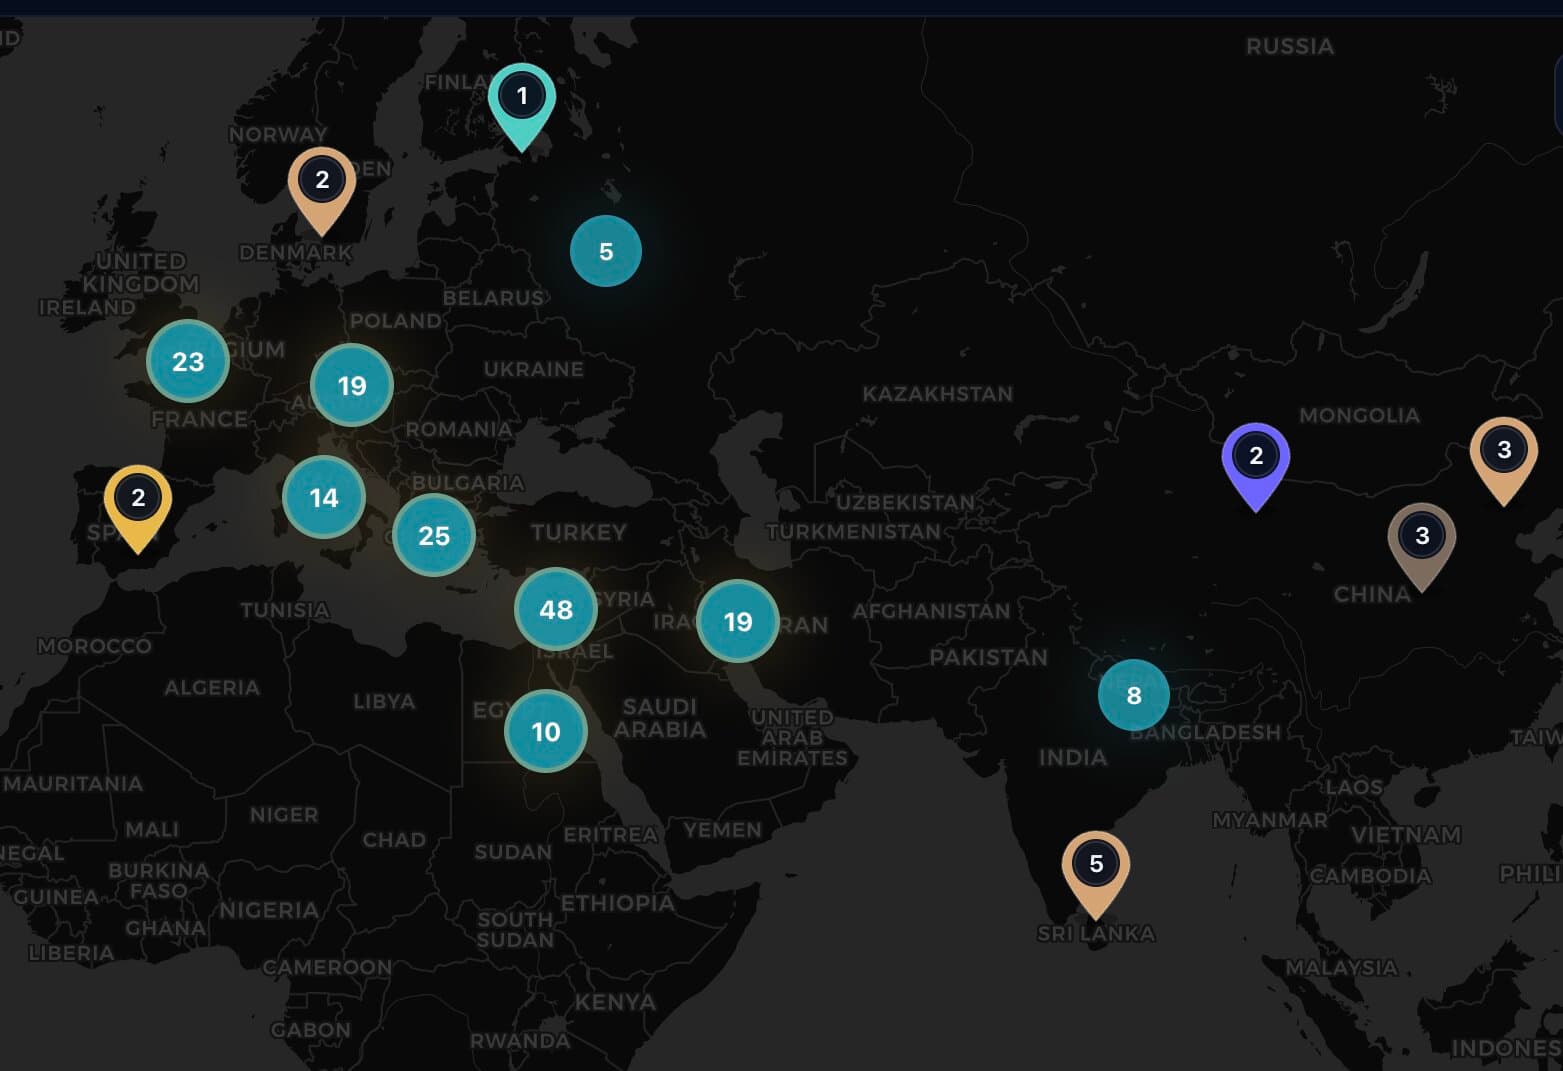Open the tan pin labeled 5 near Sri Lanka
The height and width of the screenshot is (1071, 1563).
[x=1096, y=861]
